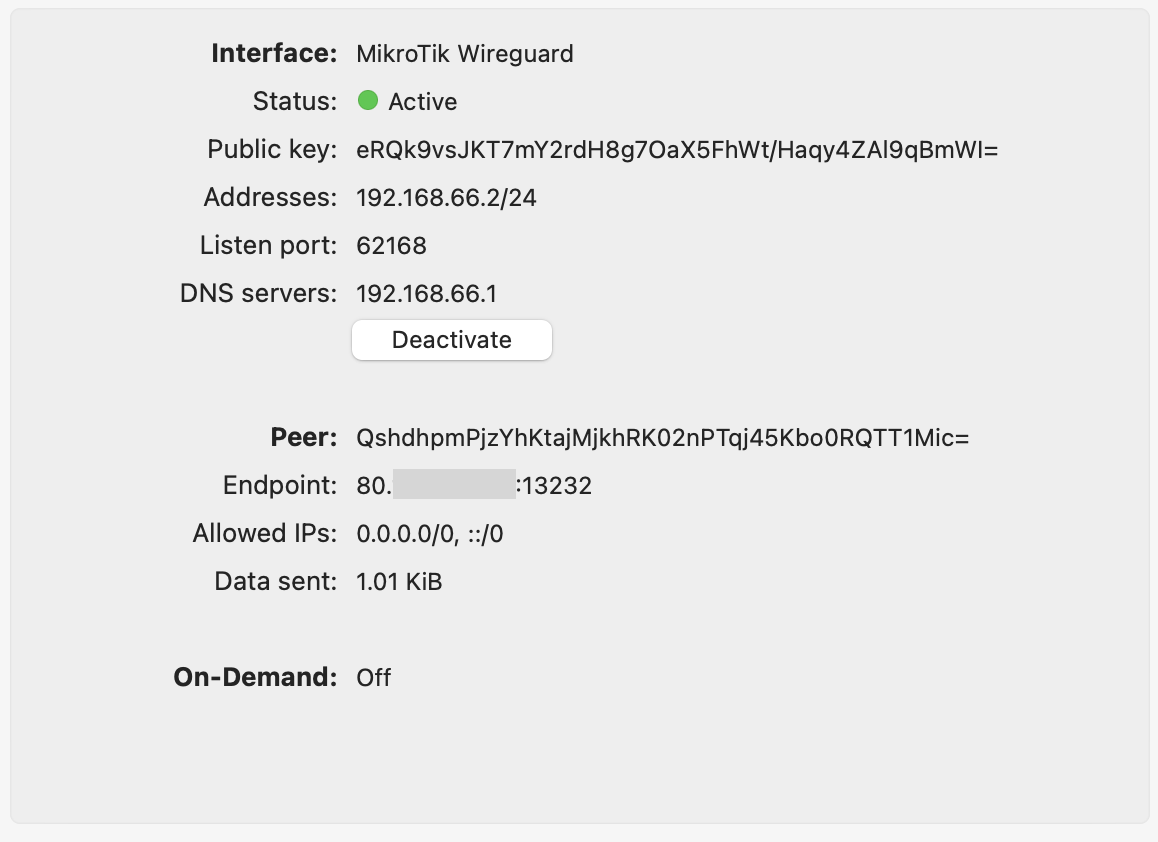
Task: Click the On-Demand label
Action: (x=255, y=678)
